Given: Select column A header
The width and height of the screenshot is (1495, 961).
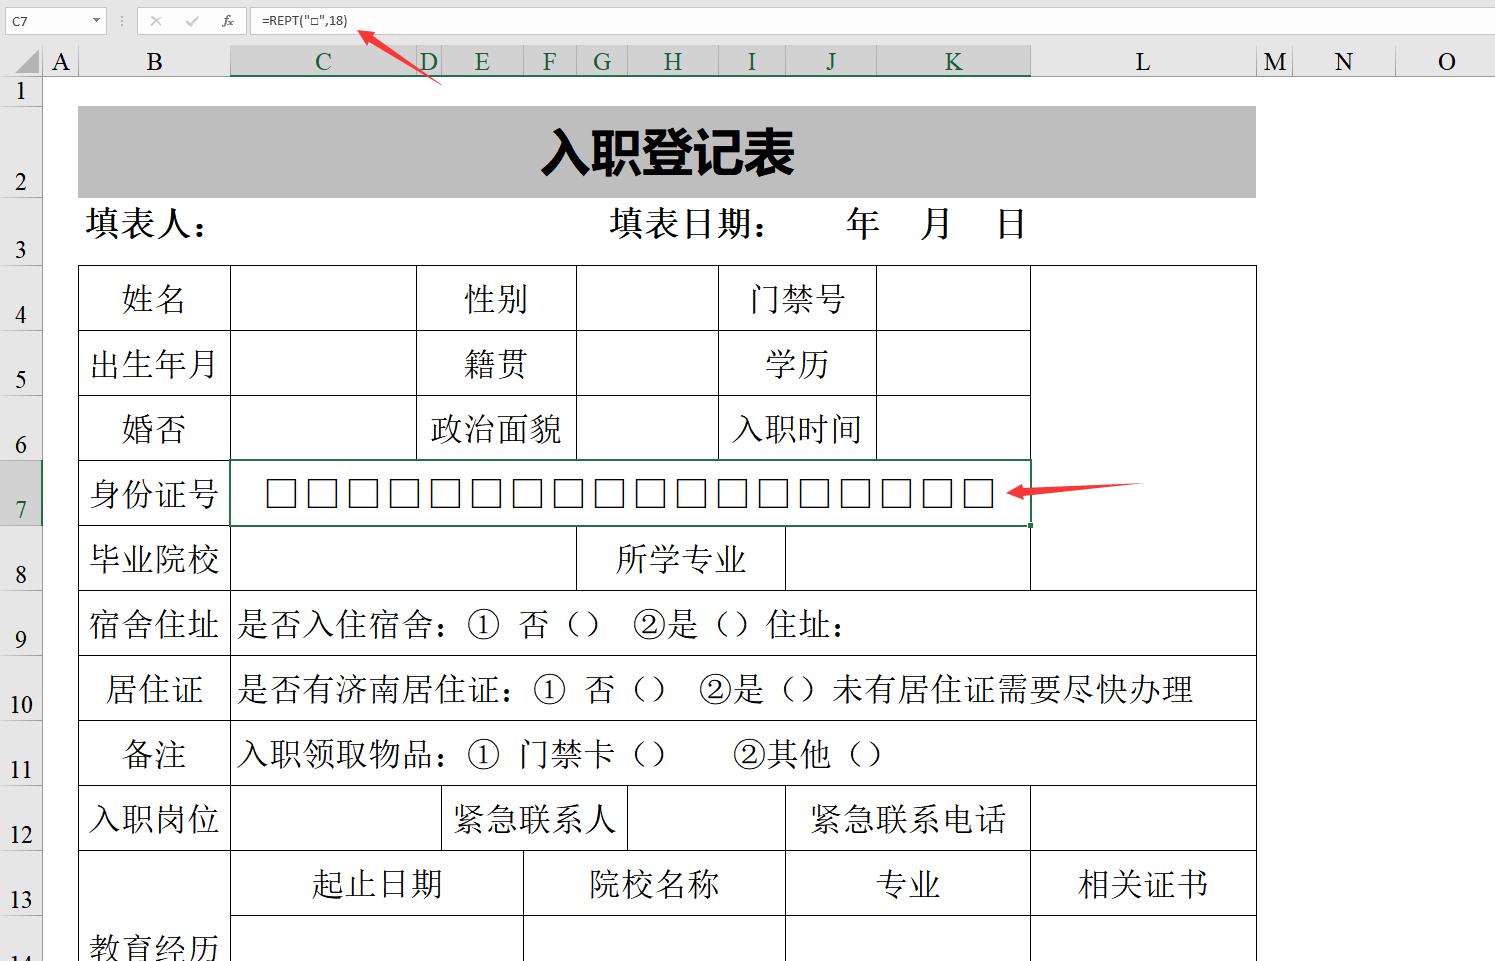Looking at the screenshot, I should click(61, 61).
